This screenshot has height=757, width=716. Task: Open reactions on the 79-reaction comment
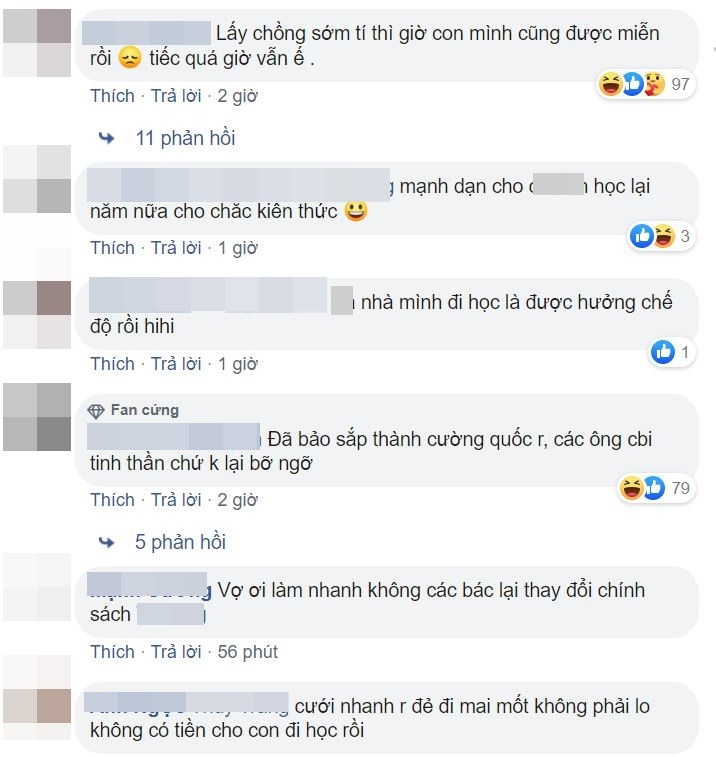(656, 488)
